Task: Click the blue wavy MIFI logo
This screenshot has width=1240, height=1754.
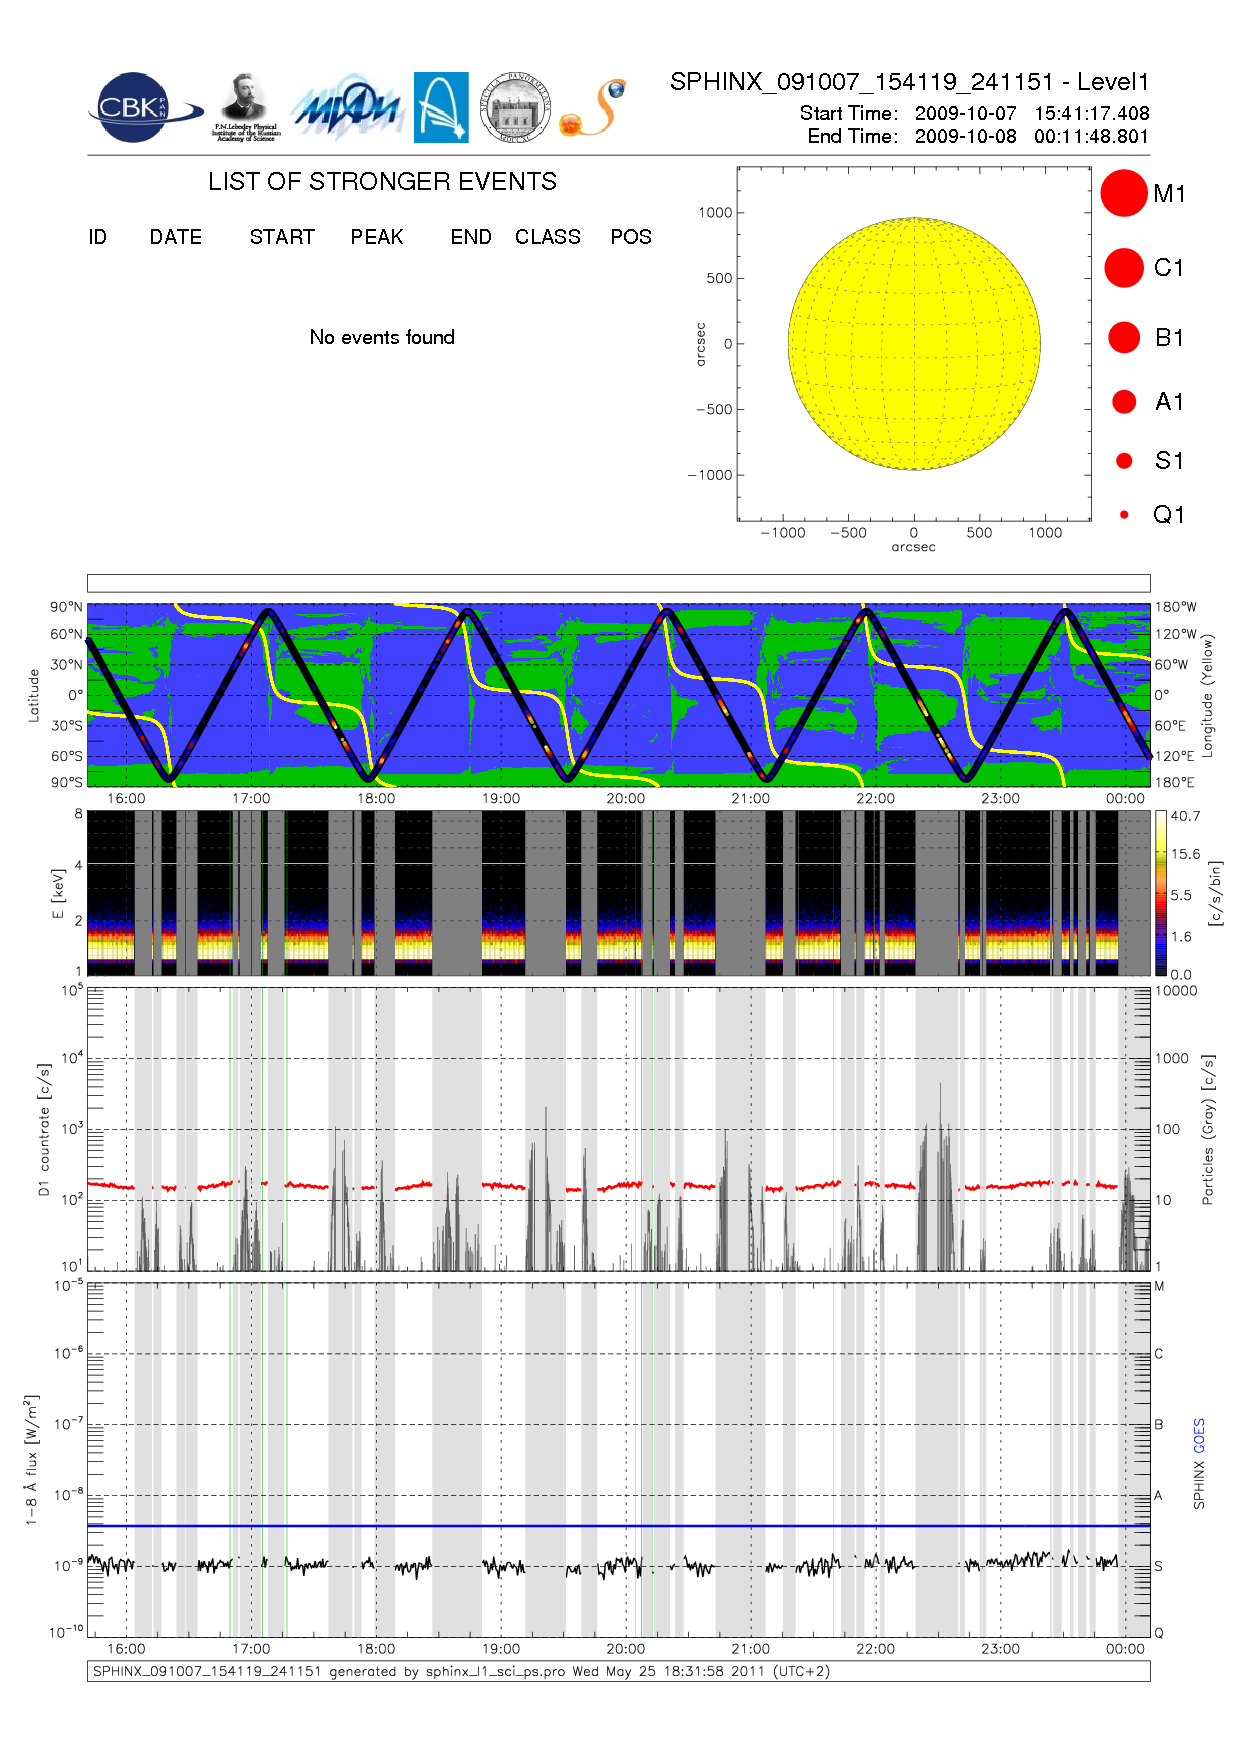Action: click(x=347, y=108)
